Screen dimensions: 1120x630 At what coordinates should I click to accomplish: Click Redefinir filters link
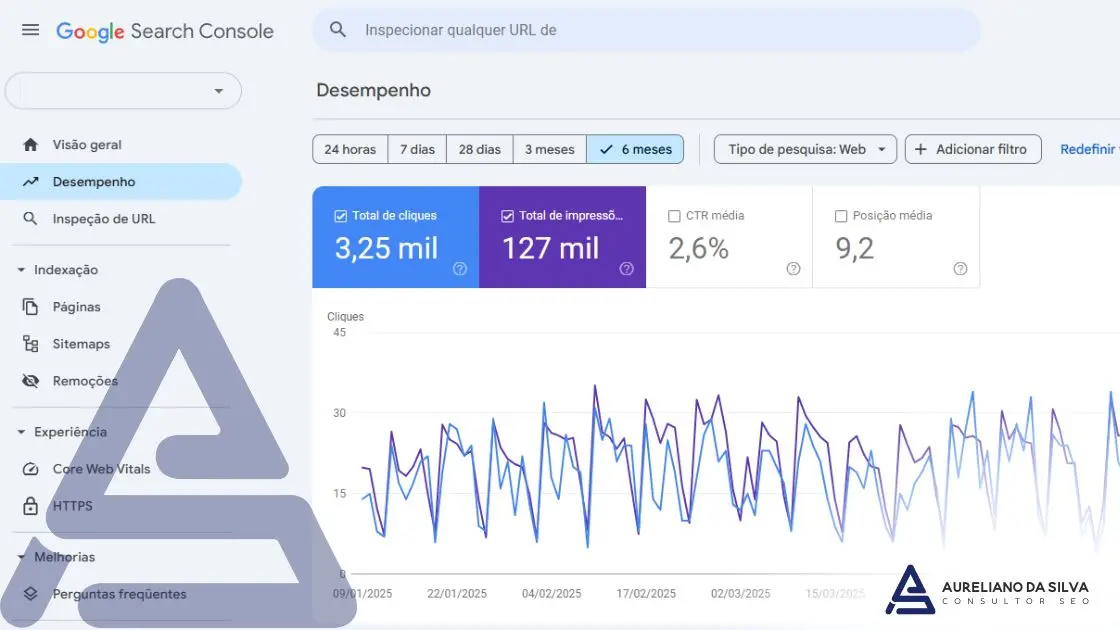1089,149
